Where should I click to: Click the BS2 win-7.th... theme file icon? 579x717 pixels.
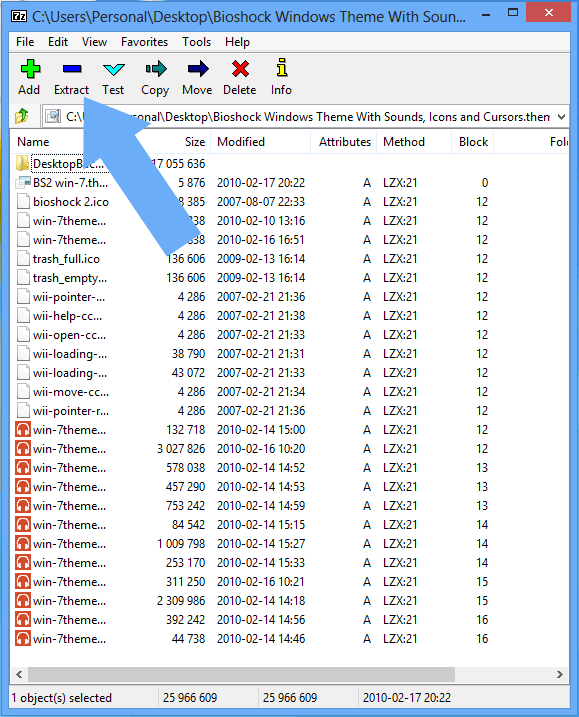pyautogui.click(x=23, y=182)
